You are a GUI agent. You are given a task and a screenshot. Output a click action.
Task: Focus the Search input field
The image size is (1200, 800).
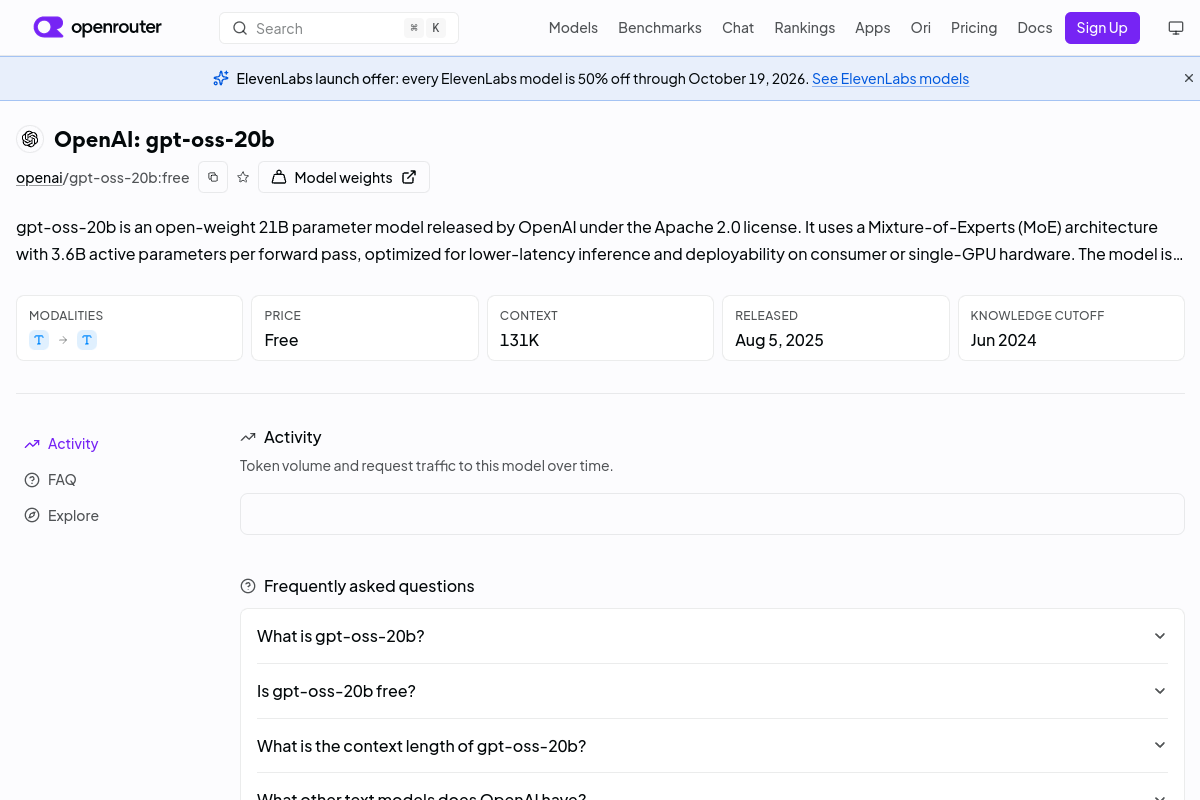point(339,28)
